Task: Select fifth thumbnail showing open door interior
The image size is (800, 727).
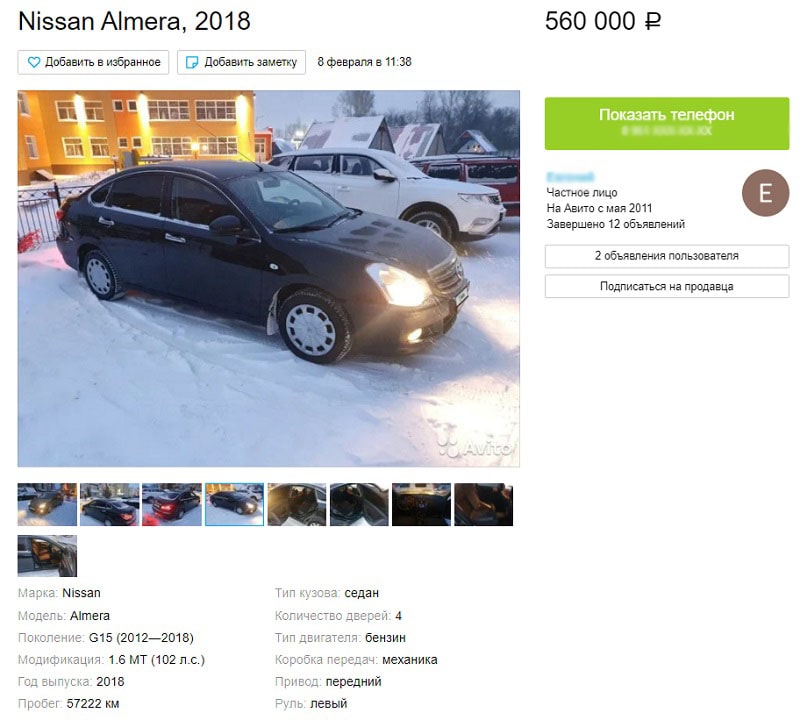Action: point(296,505)
